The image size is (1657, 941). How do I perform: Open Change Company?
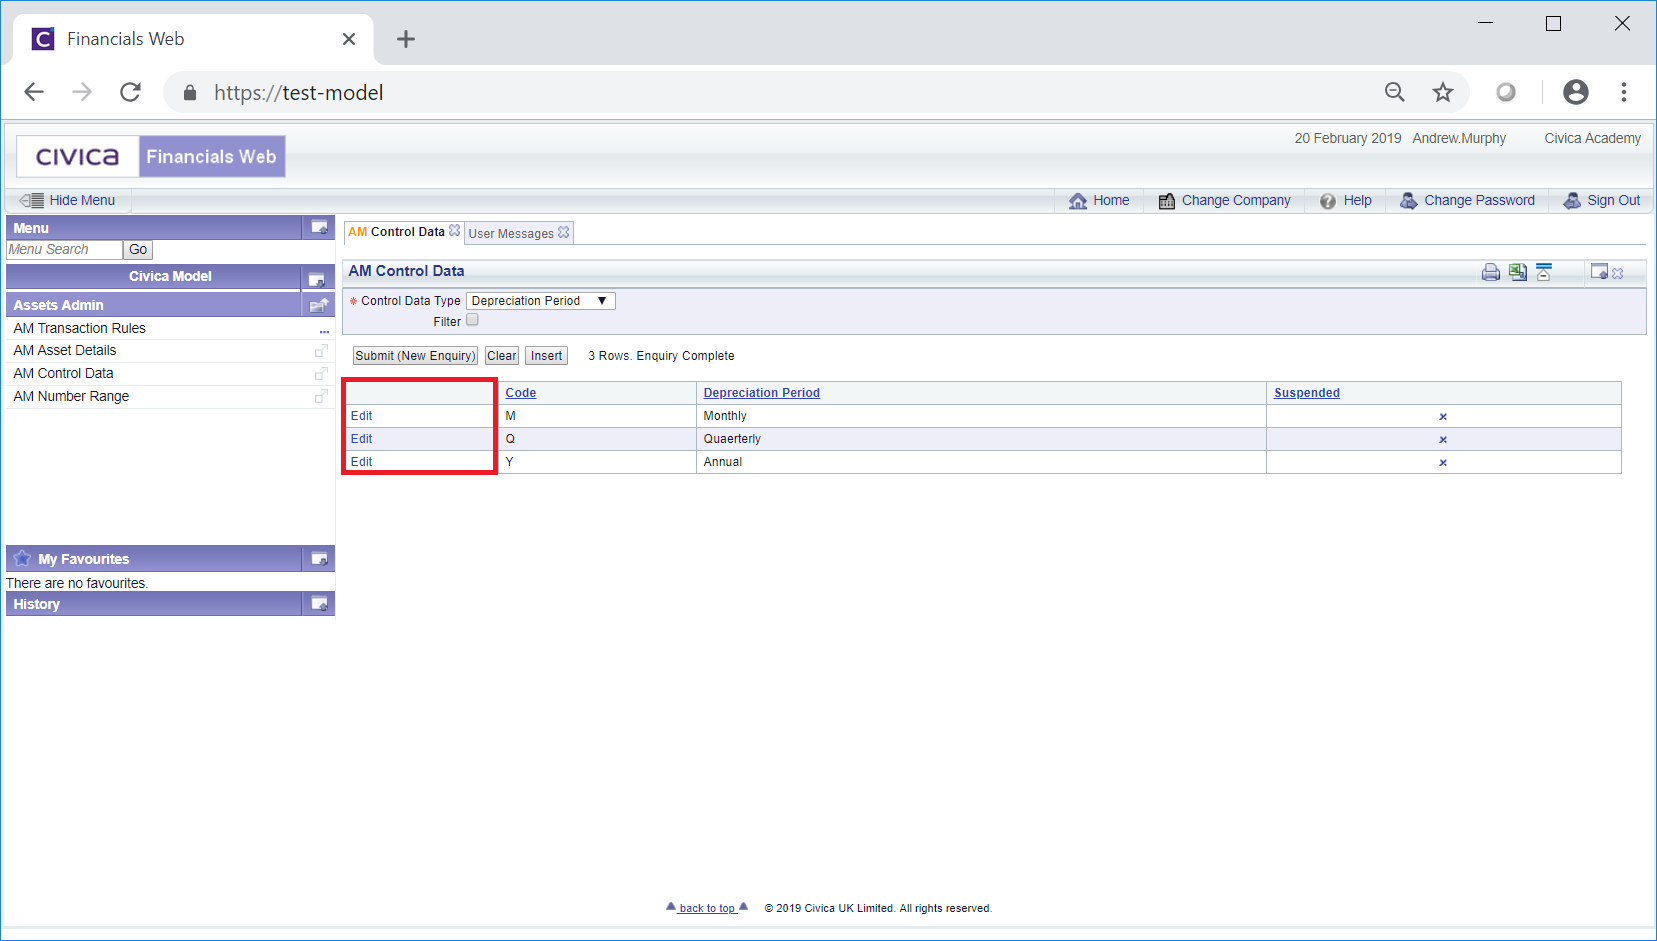point(1224,200)
